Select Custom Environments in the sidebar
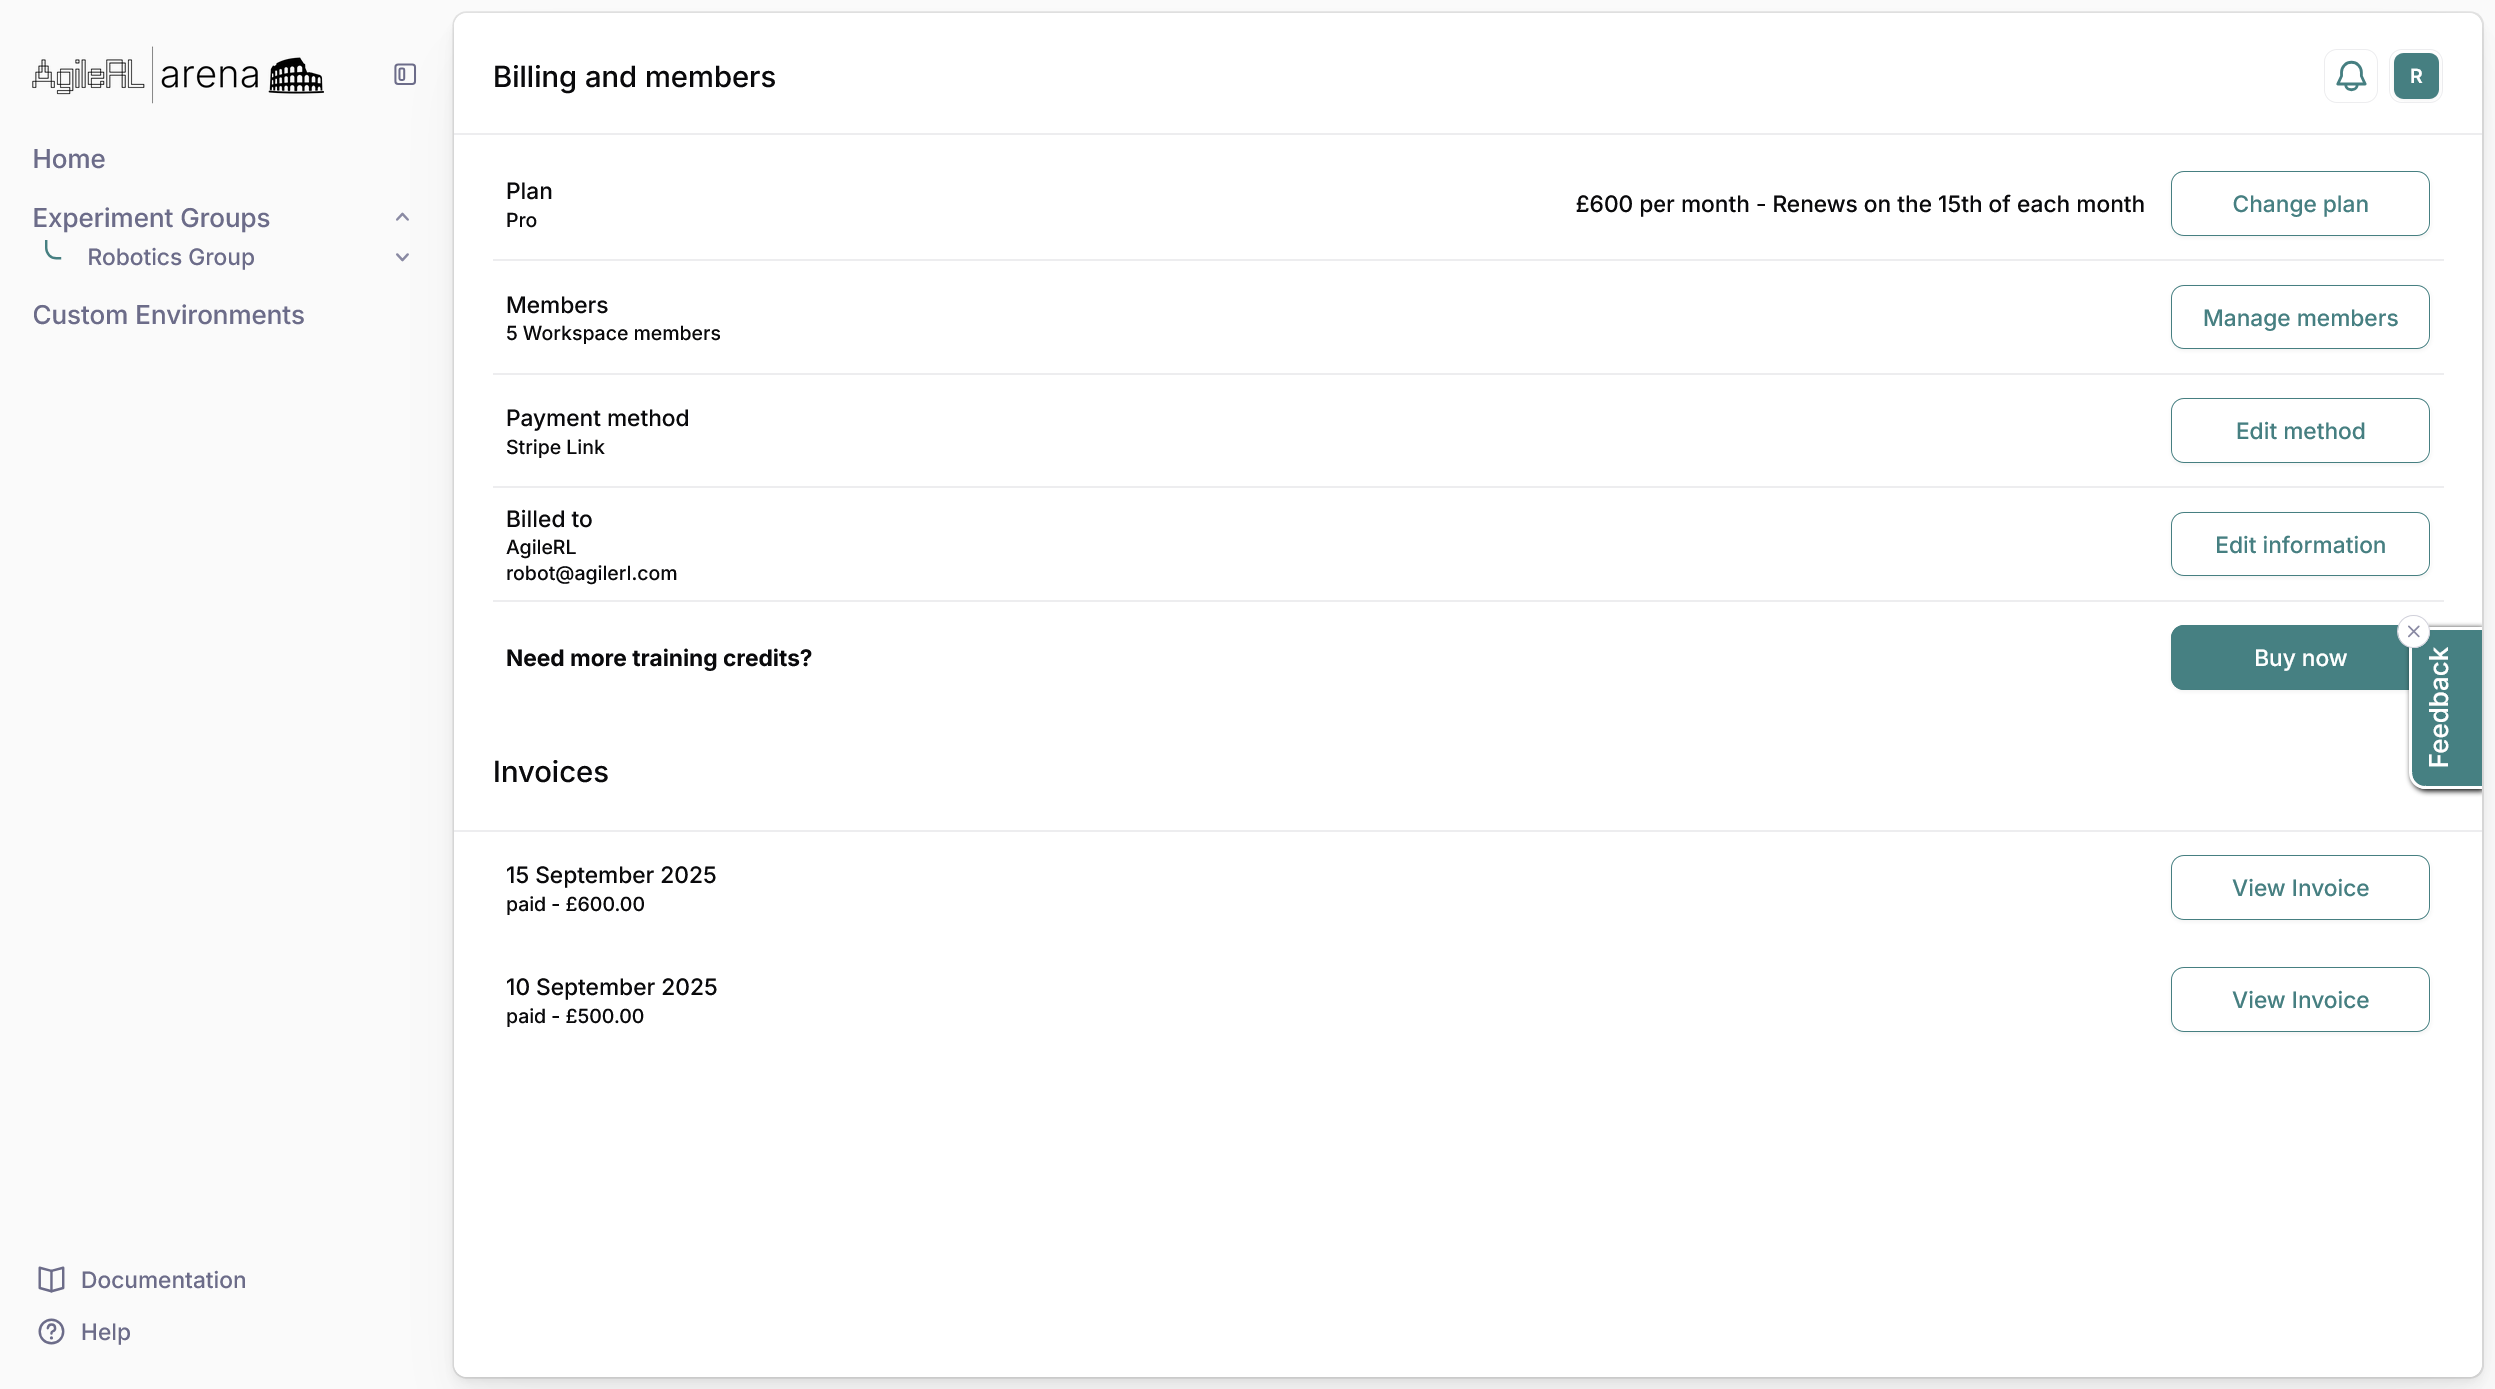 pos(167,314)
